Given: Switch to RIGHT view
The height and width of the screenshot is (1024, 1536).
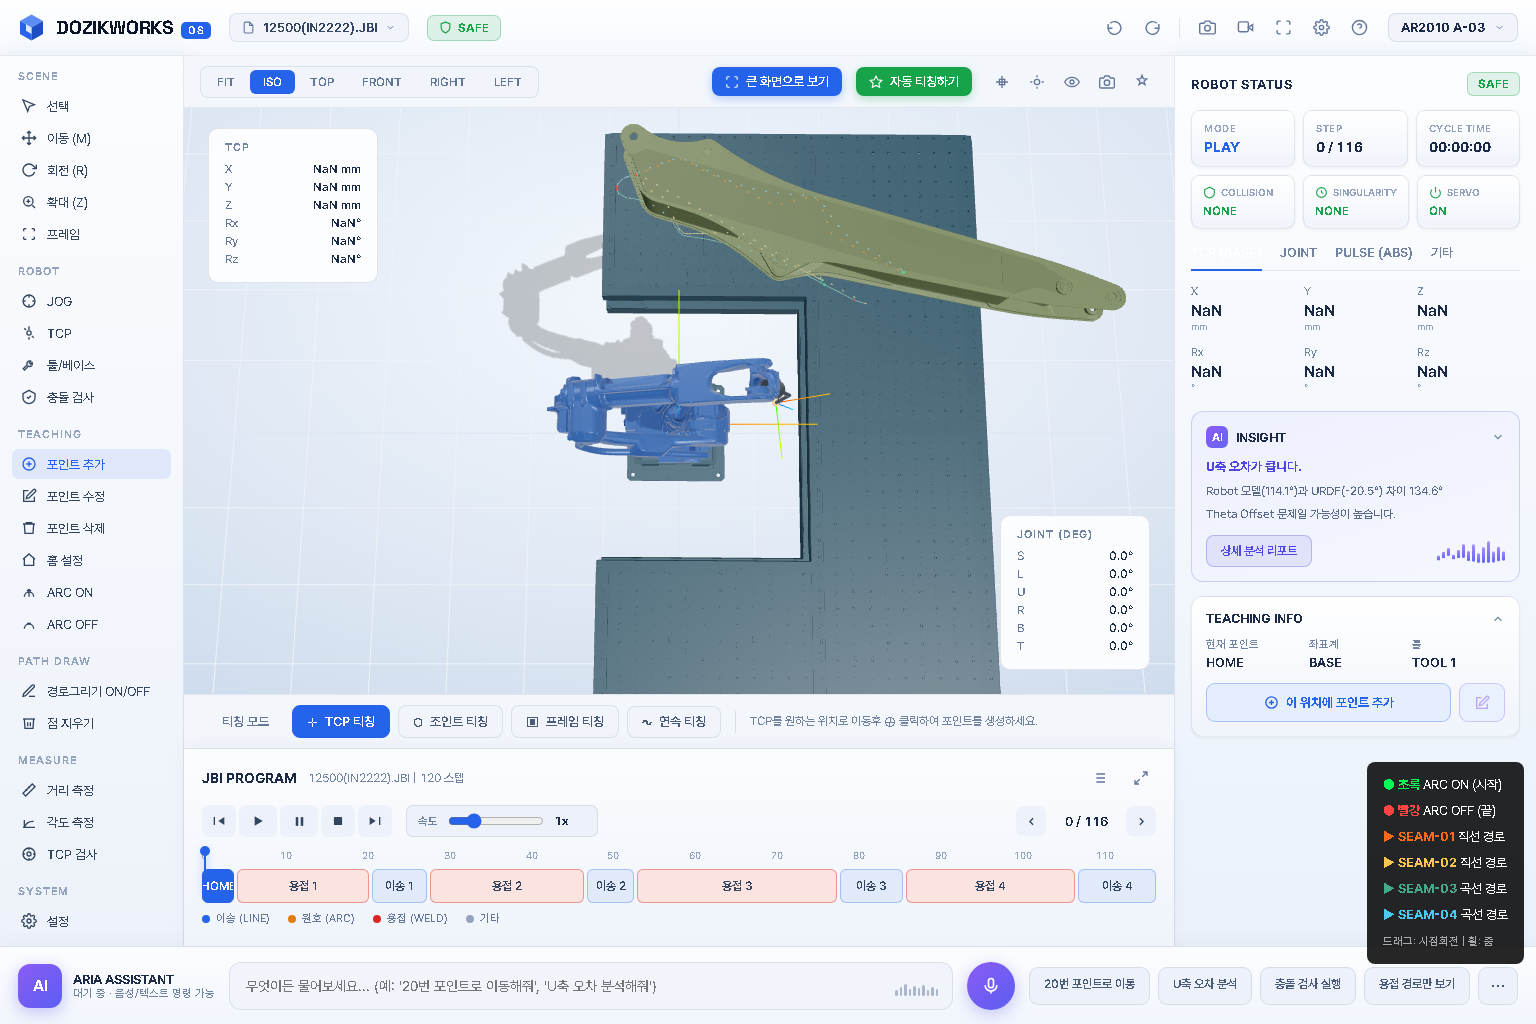Looking at the screenshot, I should coord(447,82).
